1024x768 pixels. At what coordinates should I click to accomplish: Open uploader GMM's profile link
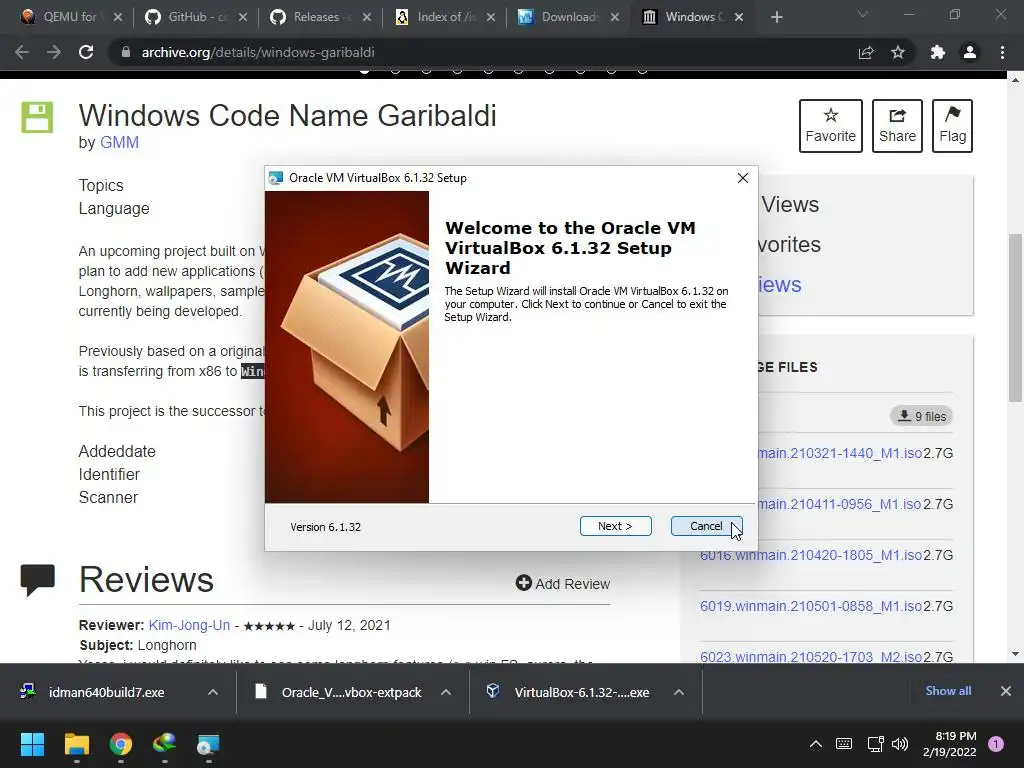click(x=119, y=142)
